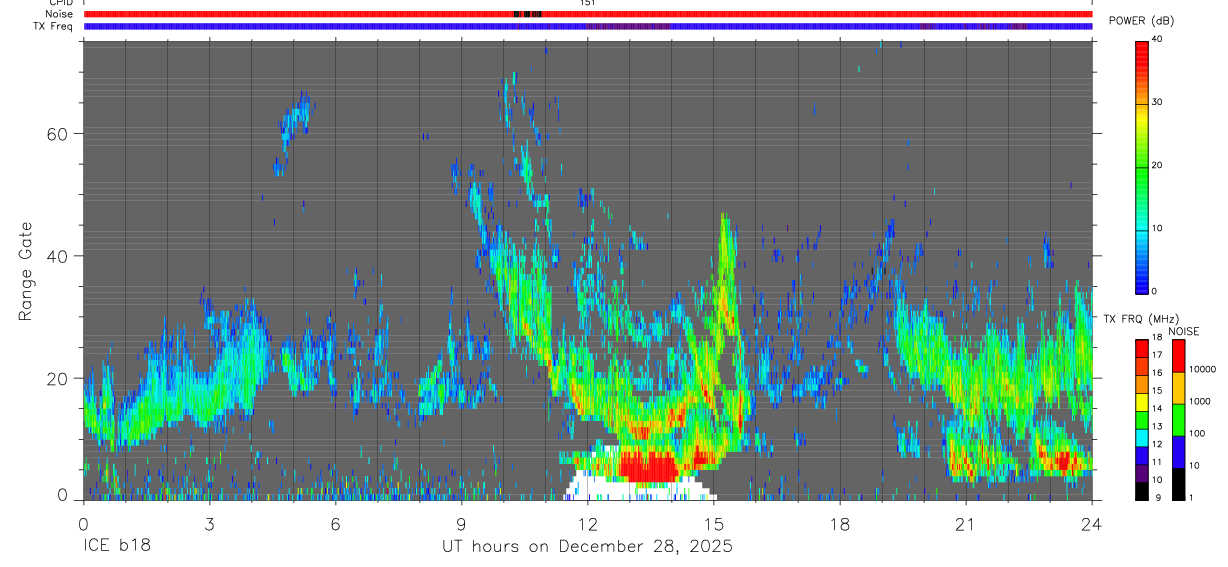Click the 0 range gate tick label
Screen dimensions: 1228x567
click(62, 494)
